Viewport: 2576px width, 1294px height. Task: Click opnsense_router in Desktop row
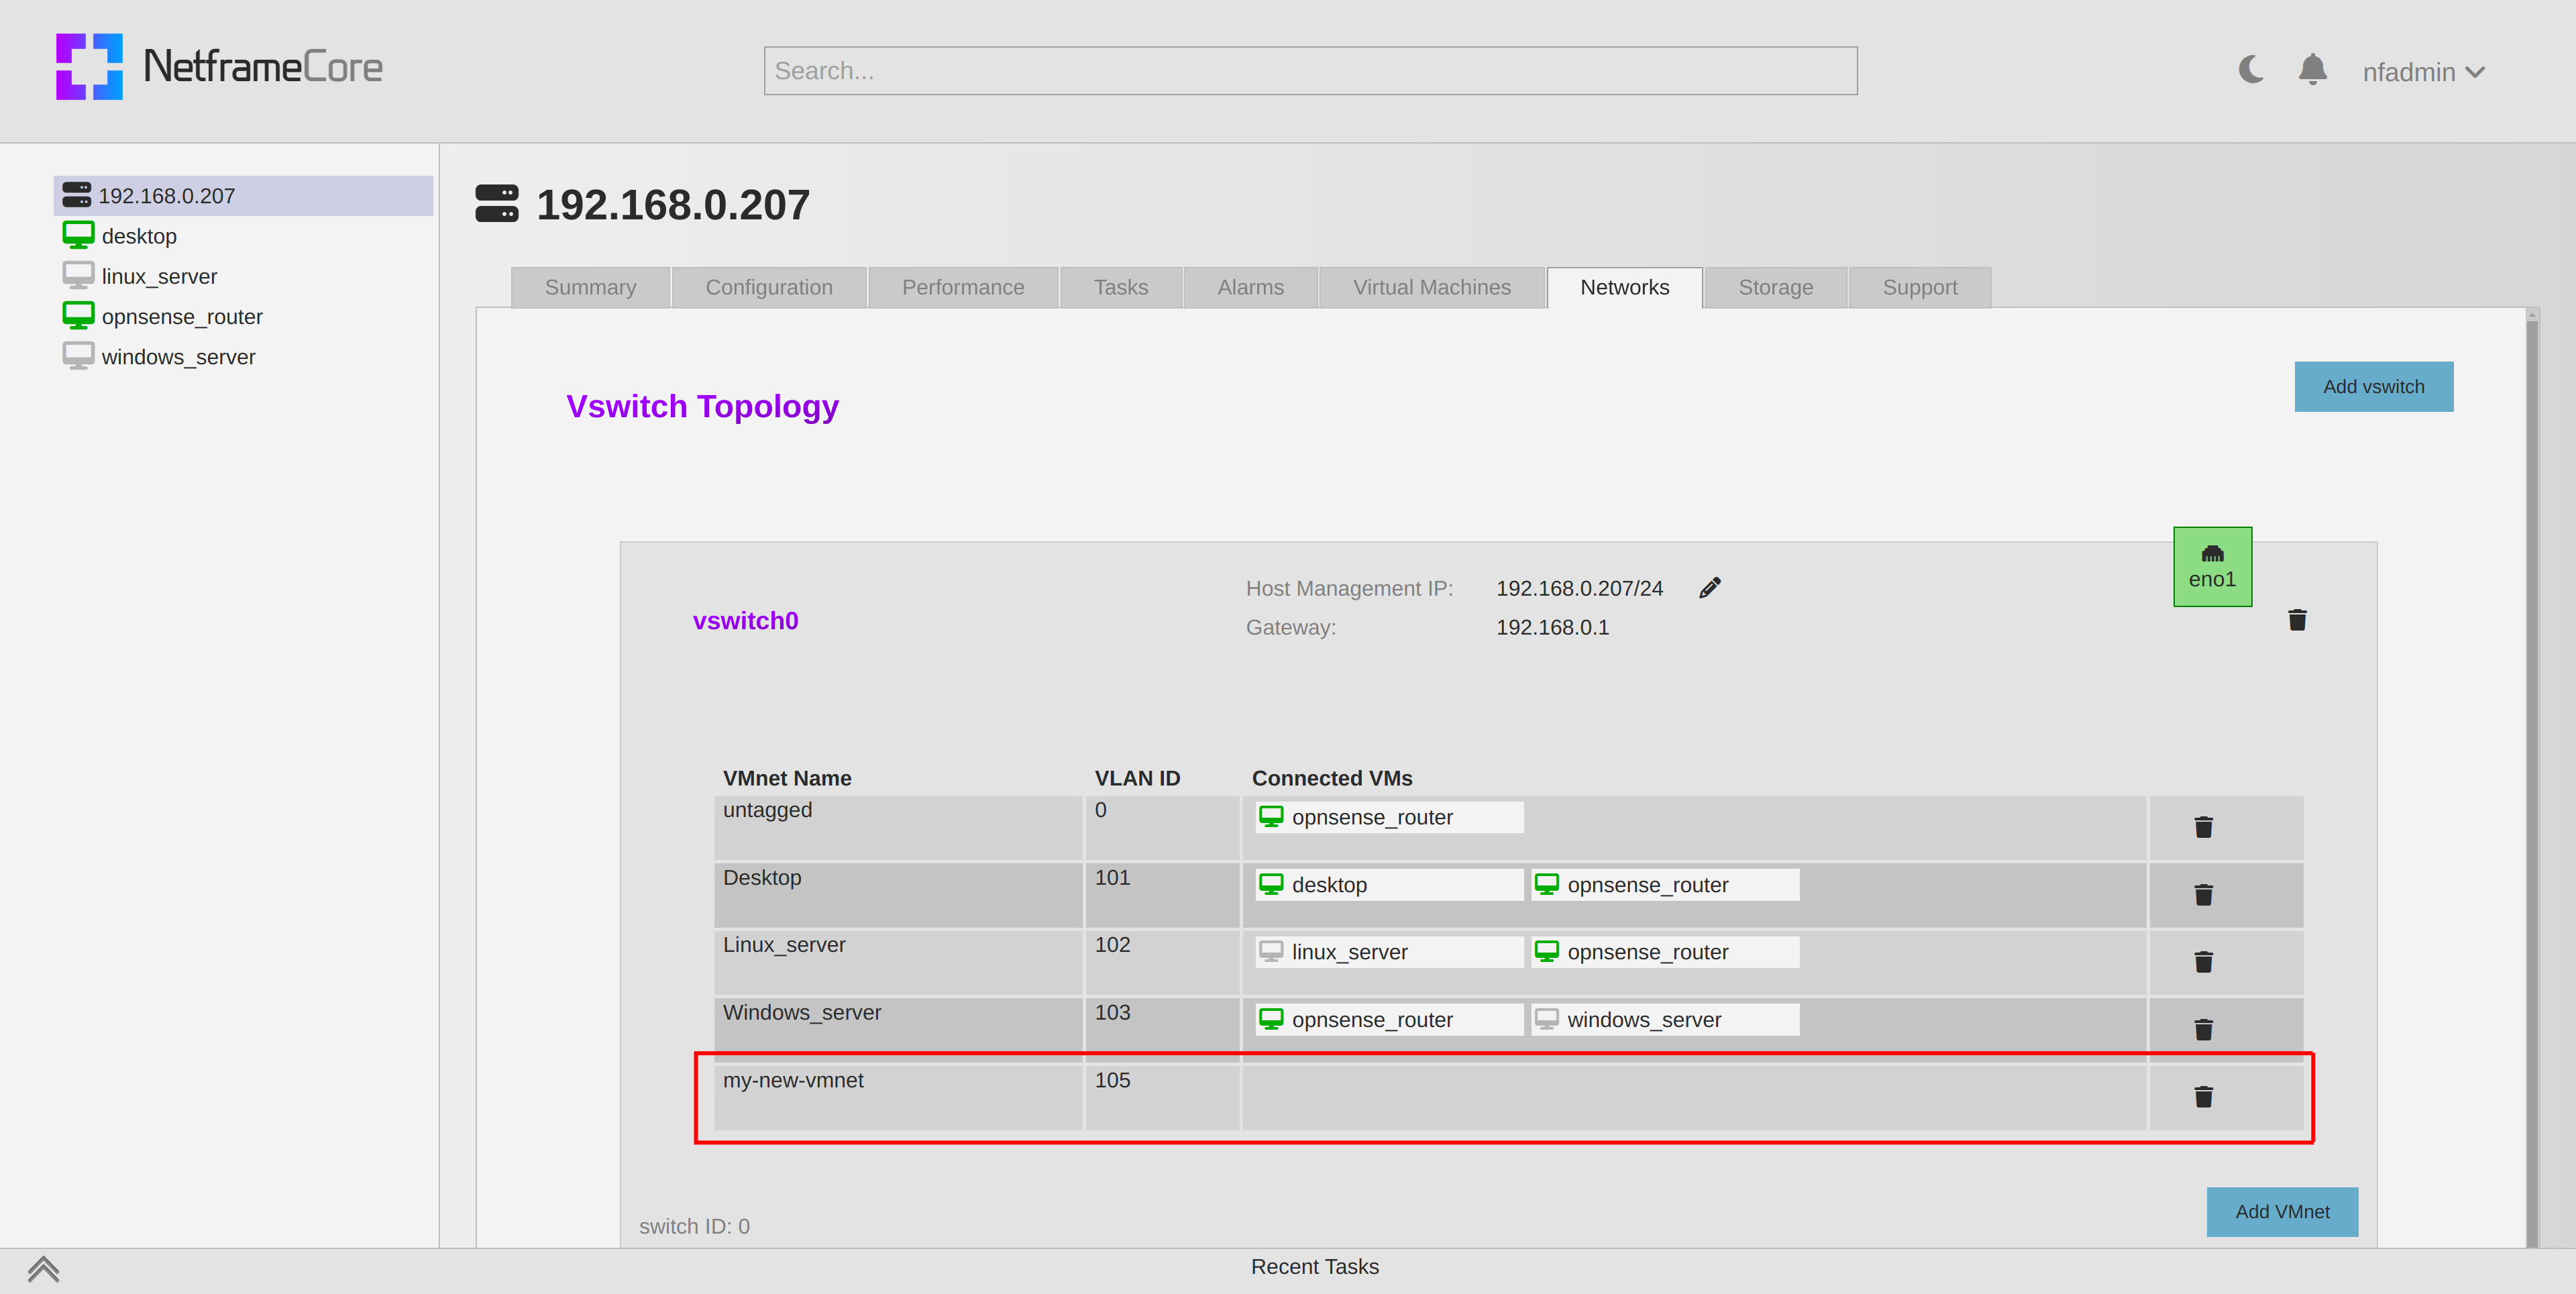[x=1665, y=885]
